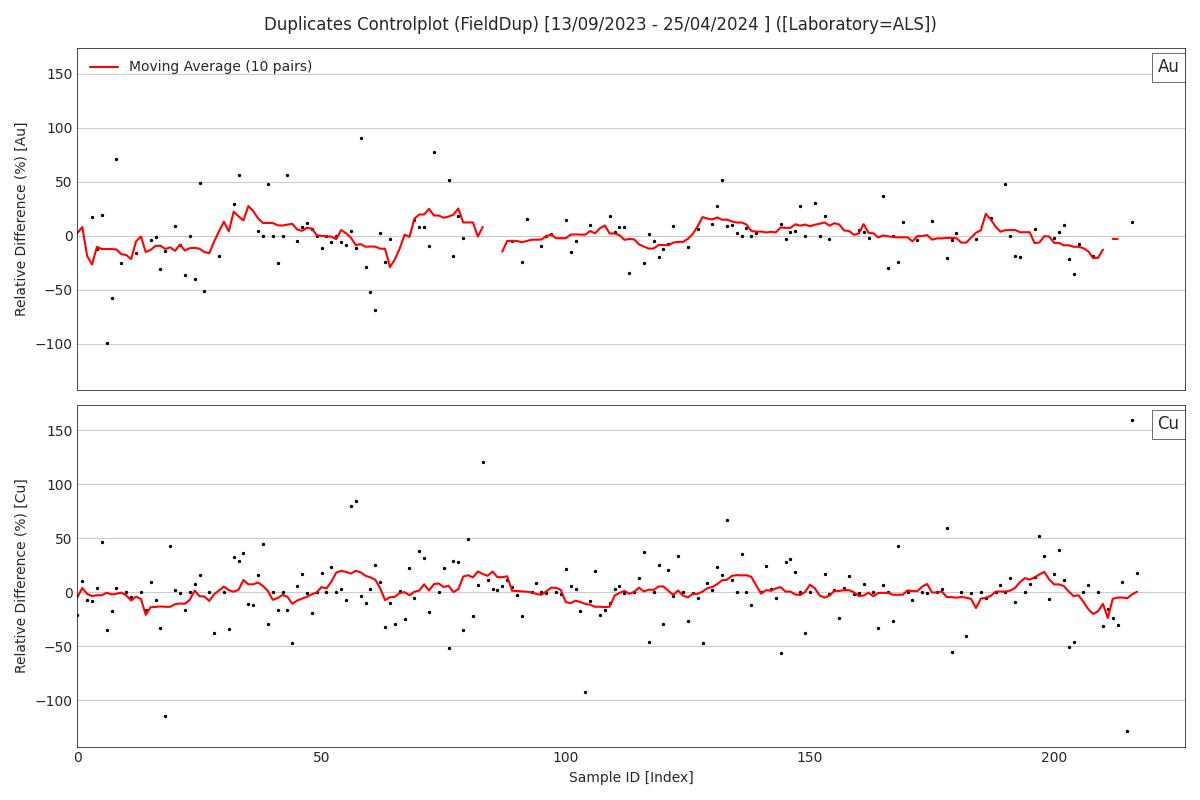This screenshot has width=1200, height=800.
Task: Click the highest Au data point near 90%
Action: click(361, 138)
